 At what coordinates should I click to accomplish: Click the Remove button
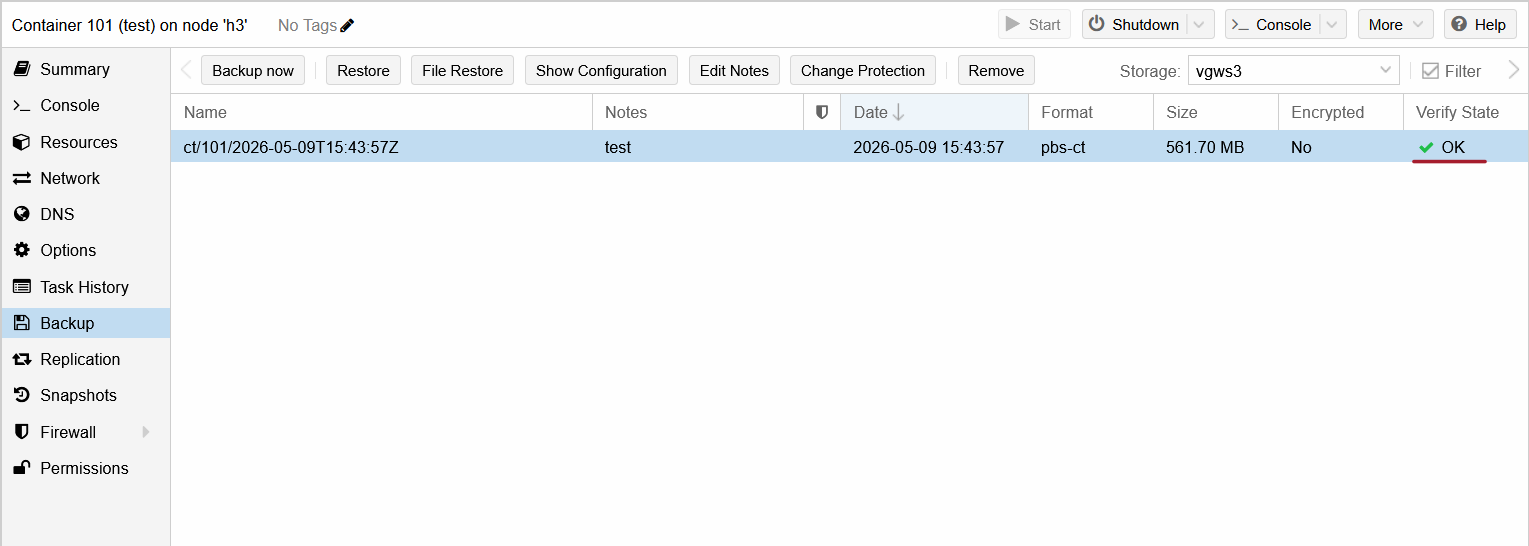[996, 70]
